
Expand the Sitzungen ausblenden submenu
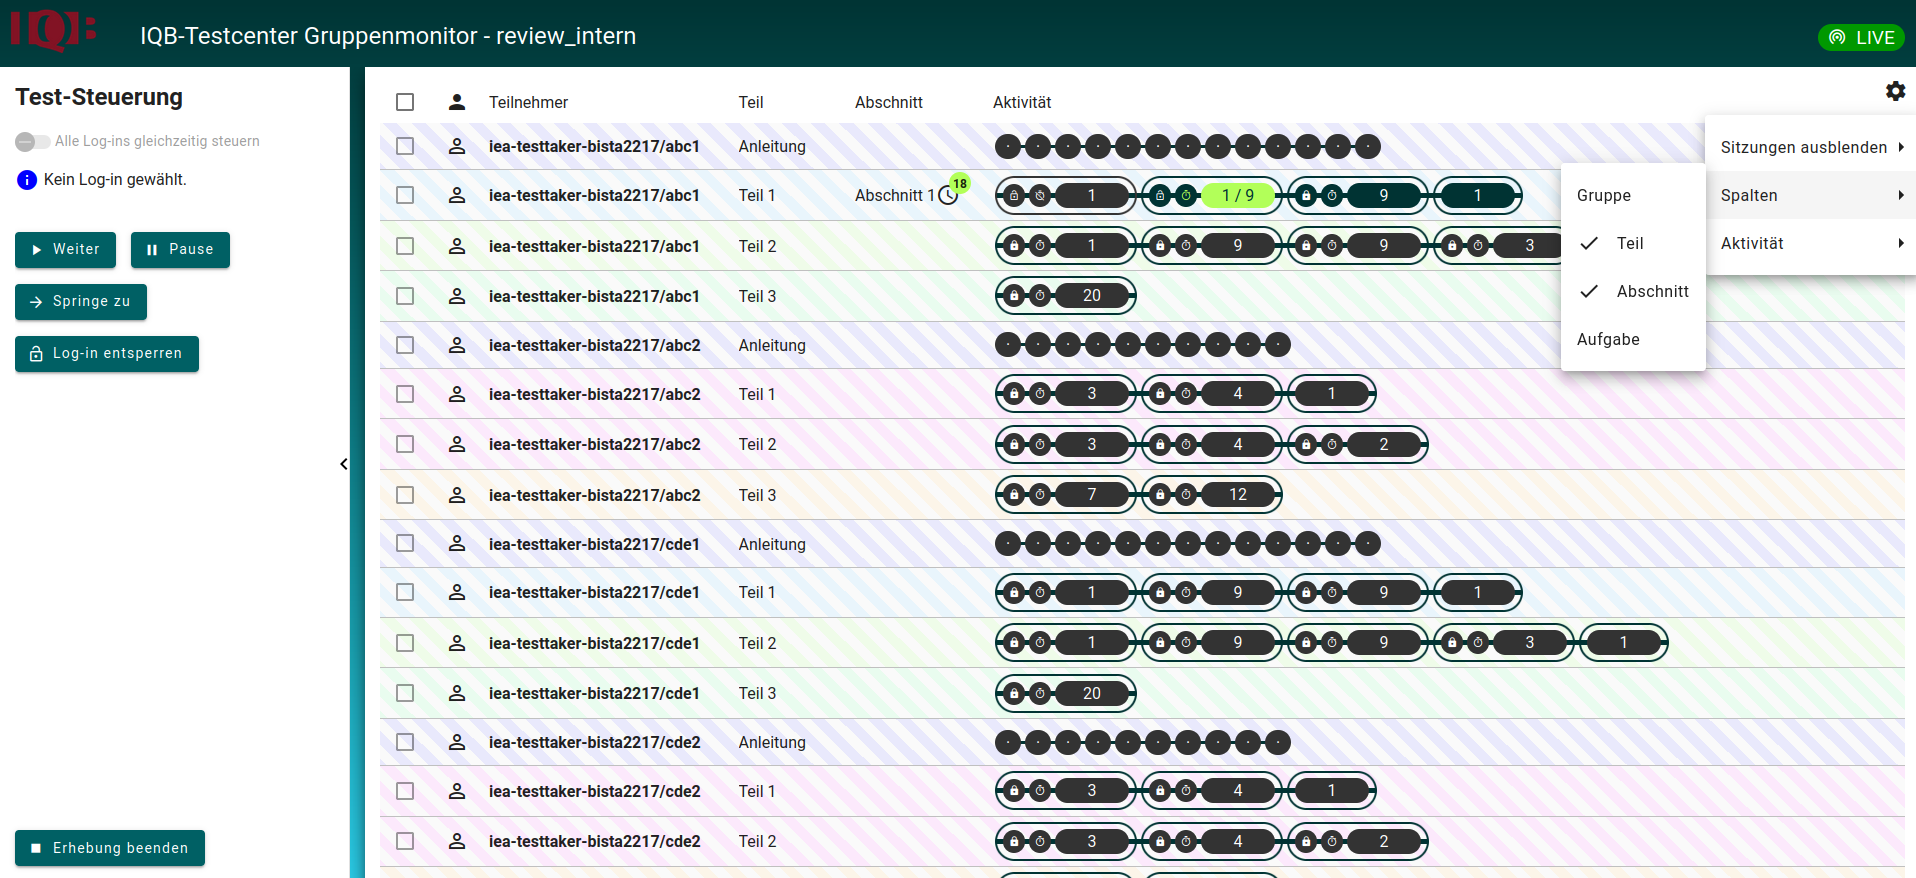(1810, 147)
